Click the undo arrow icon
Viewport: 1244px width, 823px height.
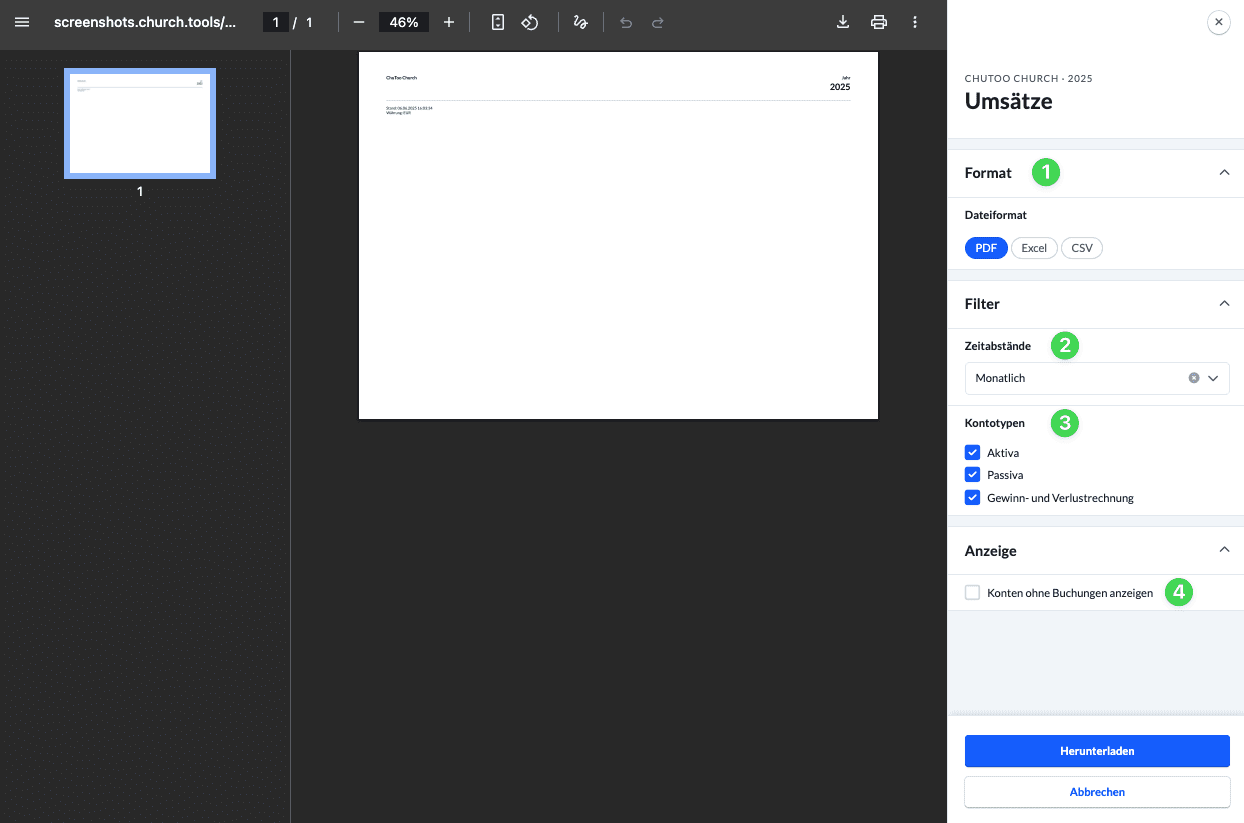point(626,22)
